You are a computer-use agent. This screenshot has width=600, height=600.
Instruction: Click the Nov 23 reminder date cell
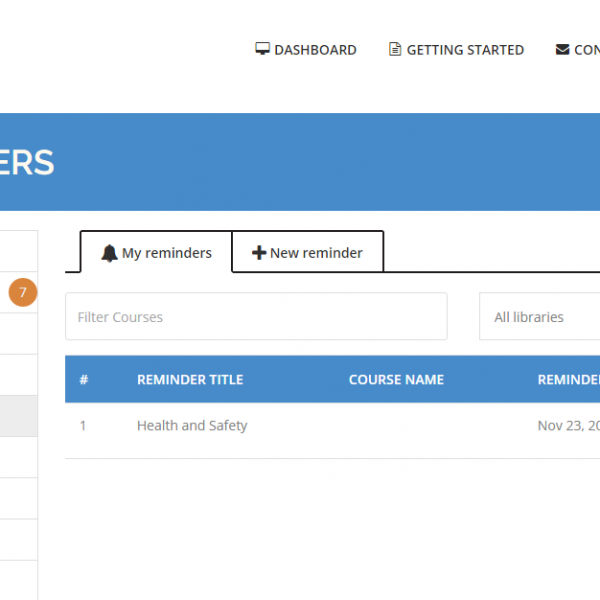pyautogui.click(x=568, y=426)
